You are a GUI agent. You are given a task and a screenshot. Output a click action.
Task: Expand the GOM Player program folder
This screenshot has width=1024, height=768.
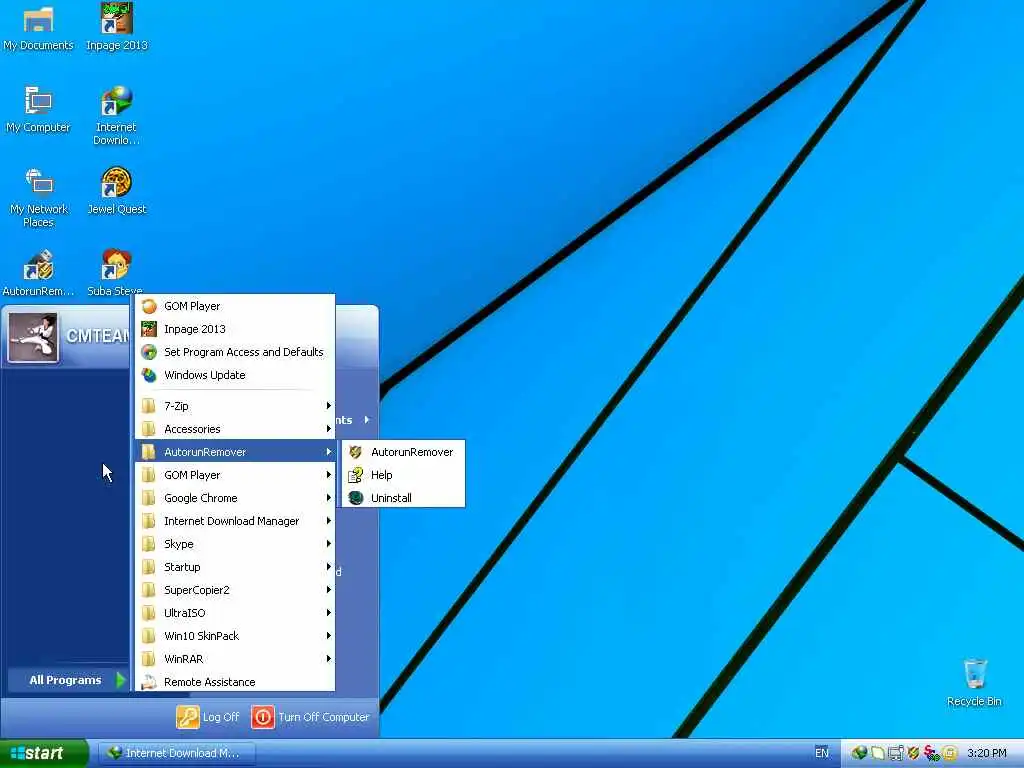click(x=235, y=475)
